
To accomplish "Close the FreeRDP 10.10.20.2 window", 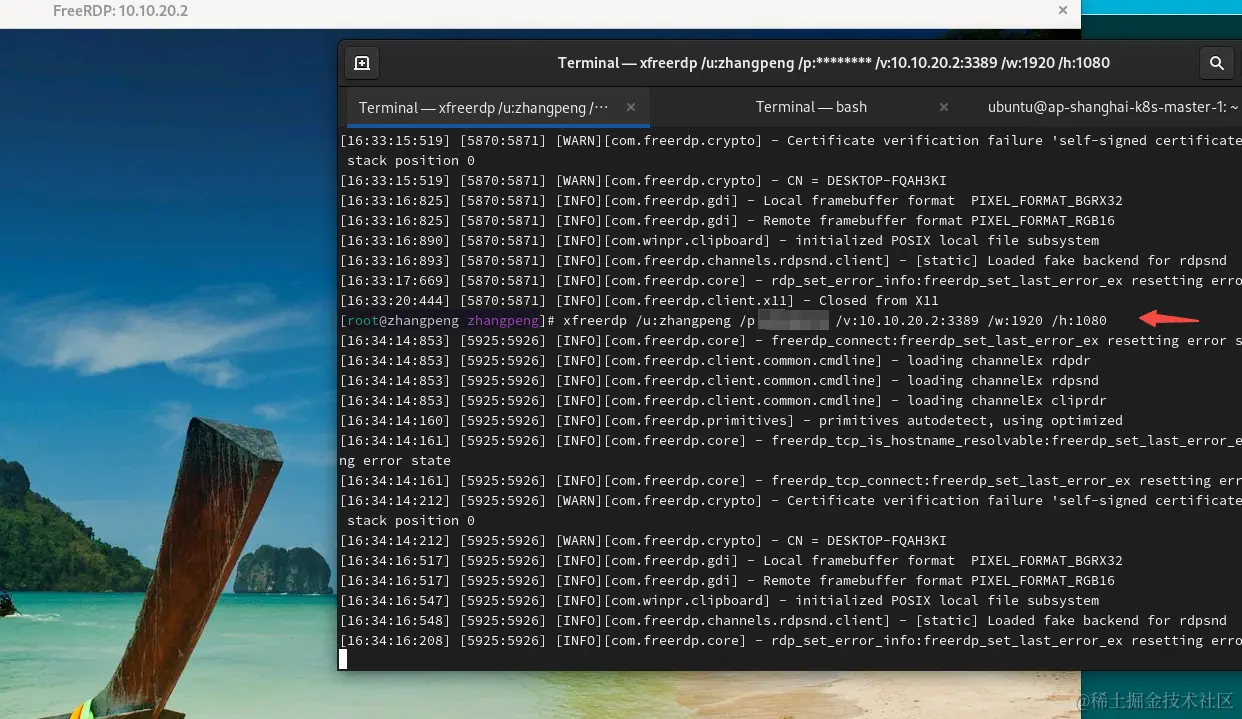I will point(1063,10).
